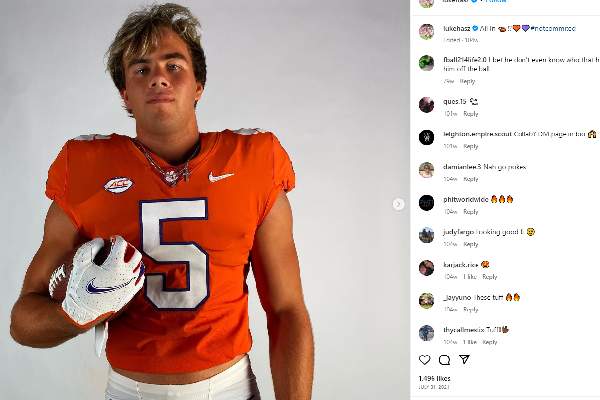Open the phittworldwide commenter avatar
The image size is (600, 400).
pos(426,202)
